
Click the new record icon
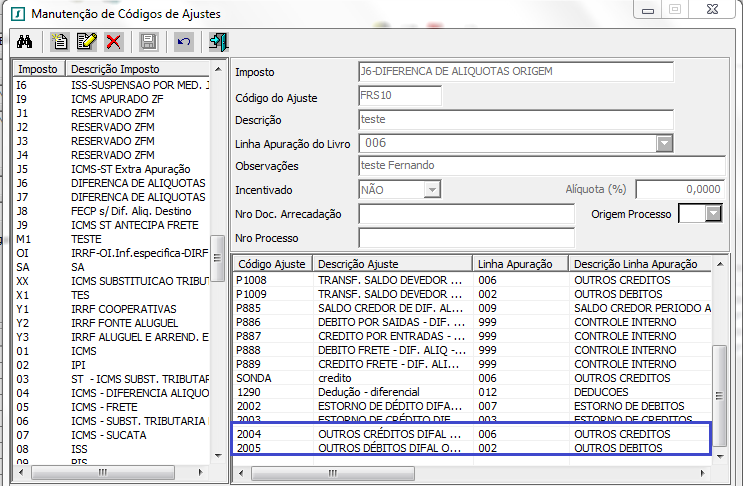59,42
